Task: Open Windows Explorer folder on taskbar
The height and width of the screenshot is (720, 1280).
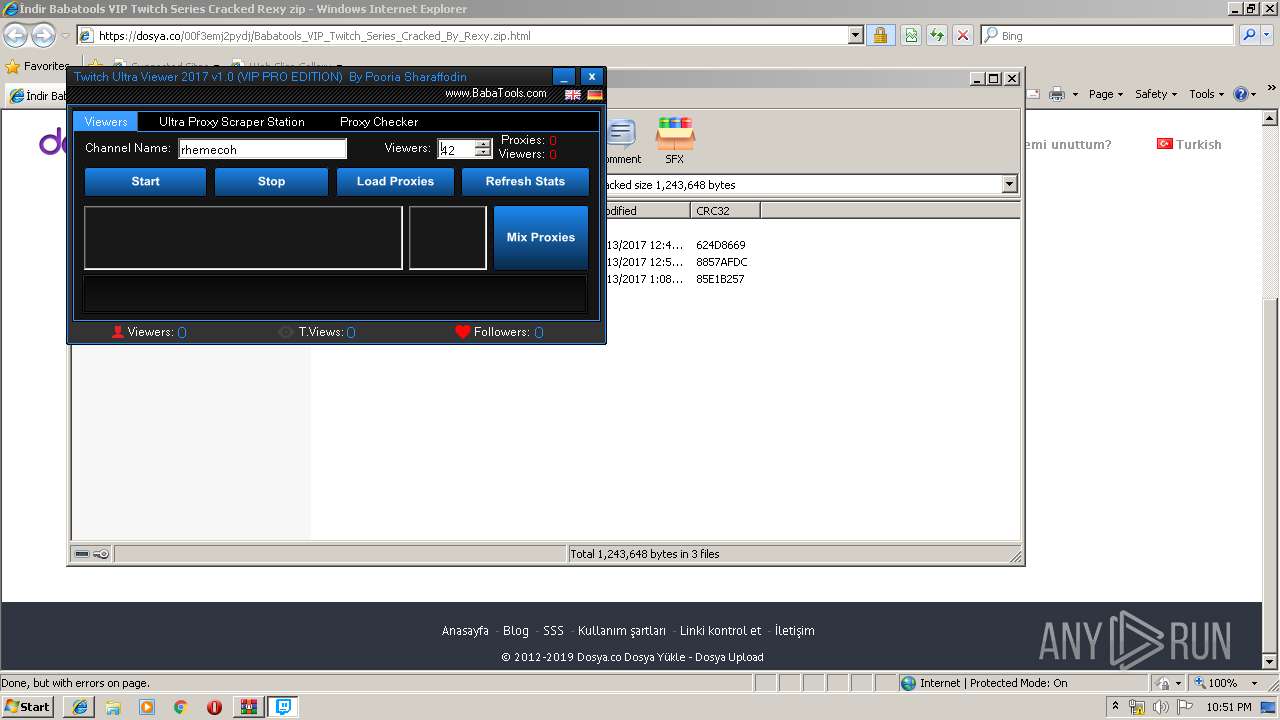Action: pyautogui.click(x=113, y=707)
